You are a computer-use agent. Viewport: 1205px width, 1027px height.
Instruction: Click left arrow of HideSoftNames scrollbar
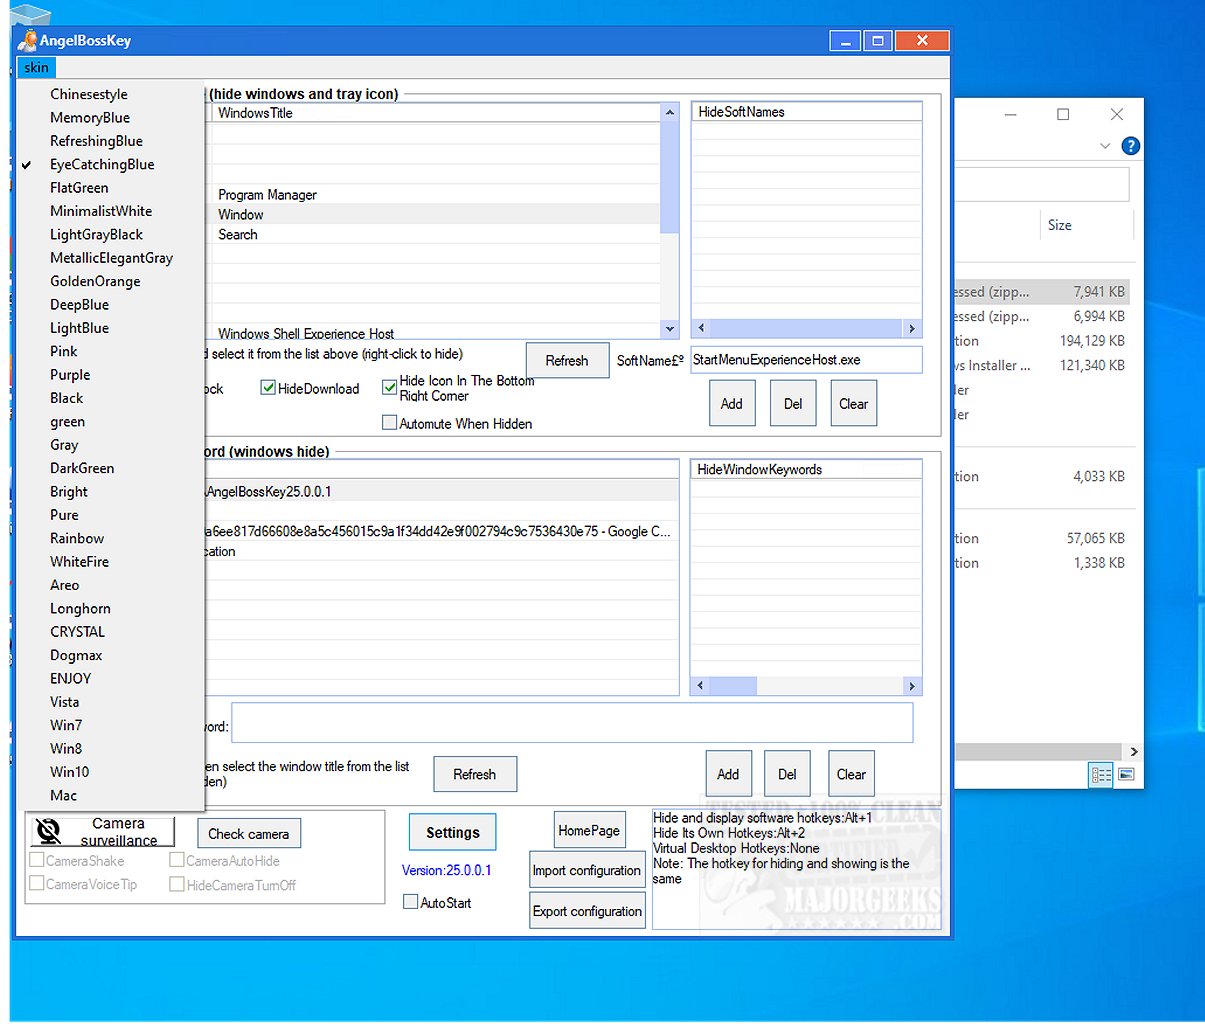pos(701,328)
